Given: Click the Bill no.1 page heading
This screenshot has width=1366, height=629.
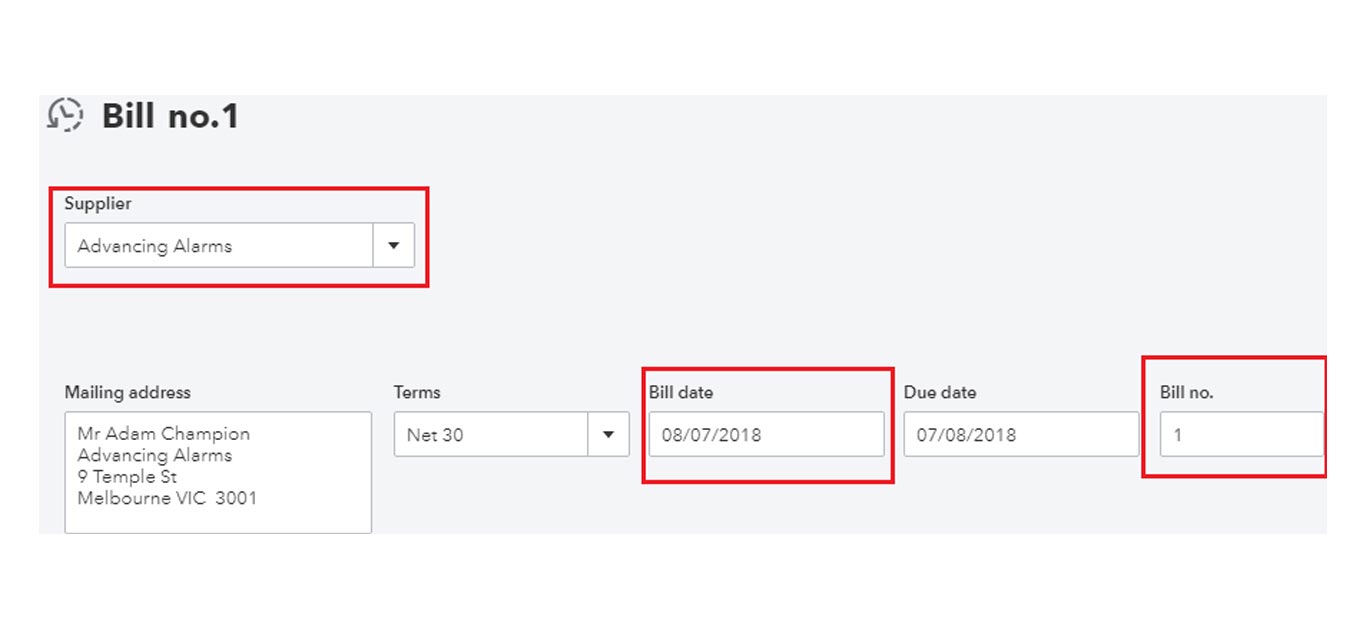Looking at the screenshot, I should (x=170, y=116).
